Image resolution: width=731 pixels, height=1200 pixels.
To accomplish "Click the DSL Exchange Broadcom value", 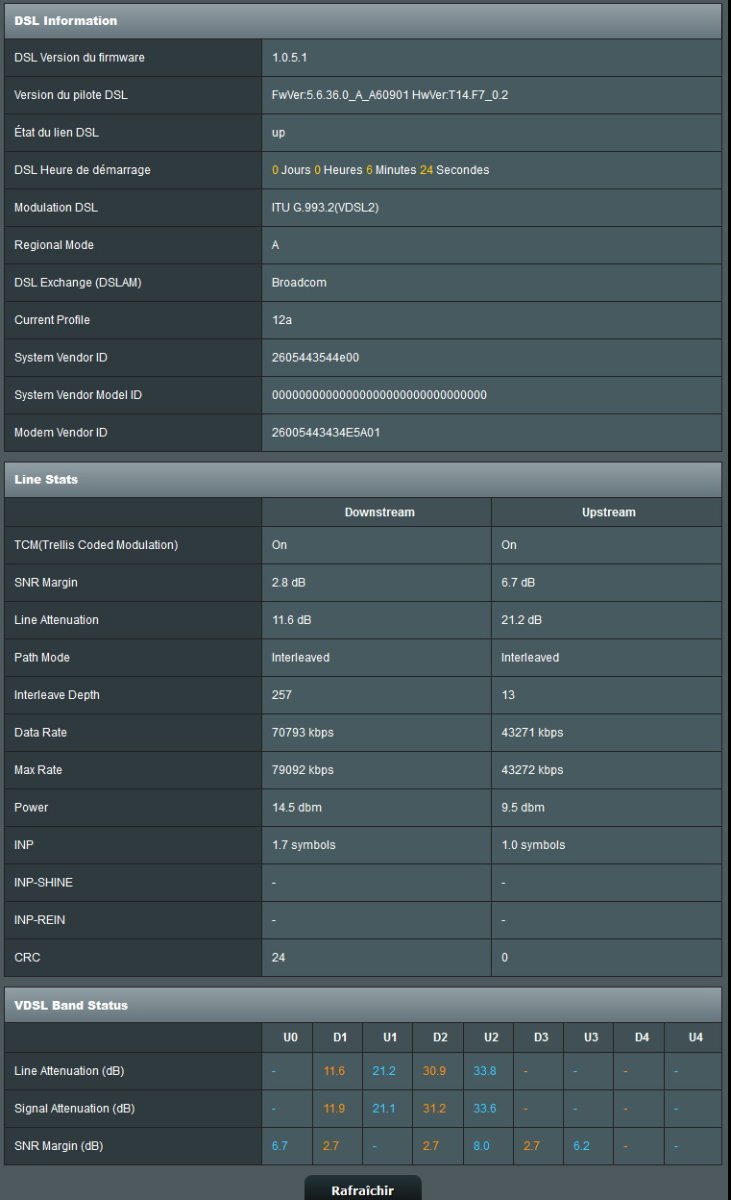I will pyautogui.click(x=299, y=282).
